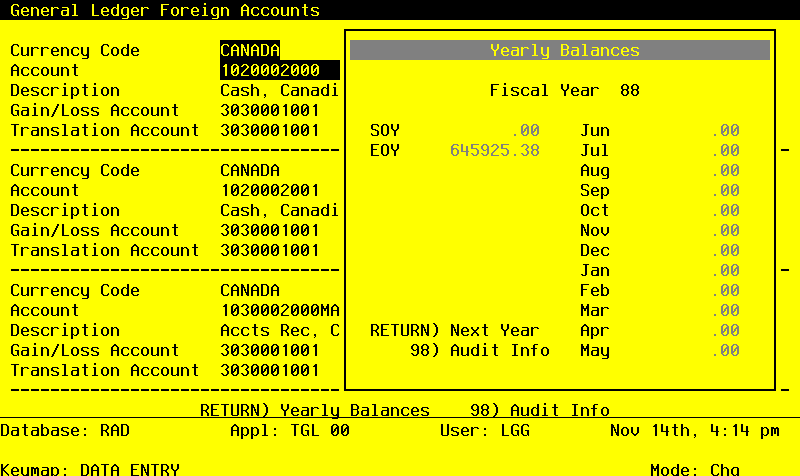Click the Aug balance value
800x476 pixels.
pyautogui.click(x=725, y=170)
